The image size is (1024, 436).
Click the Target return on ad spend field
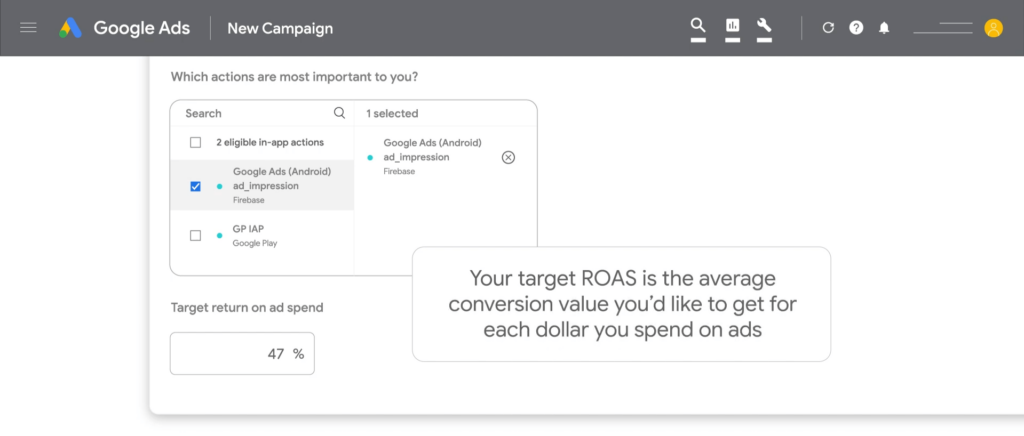tap(242, 354)
